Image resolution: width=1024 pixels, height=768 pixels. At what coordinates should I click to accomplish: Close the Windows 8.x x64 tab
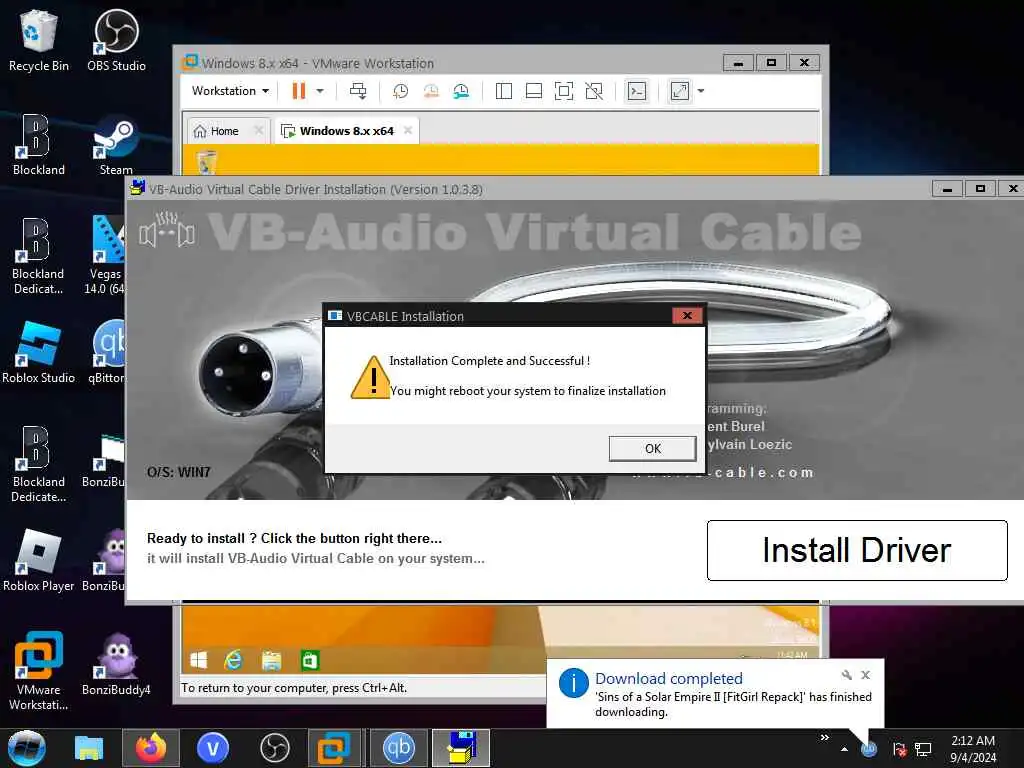pos(408,130)
